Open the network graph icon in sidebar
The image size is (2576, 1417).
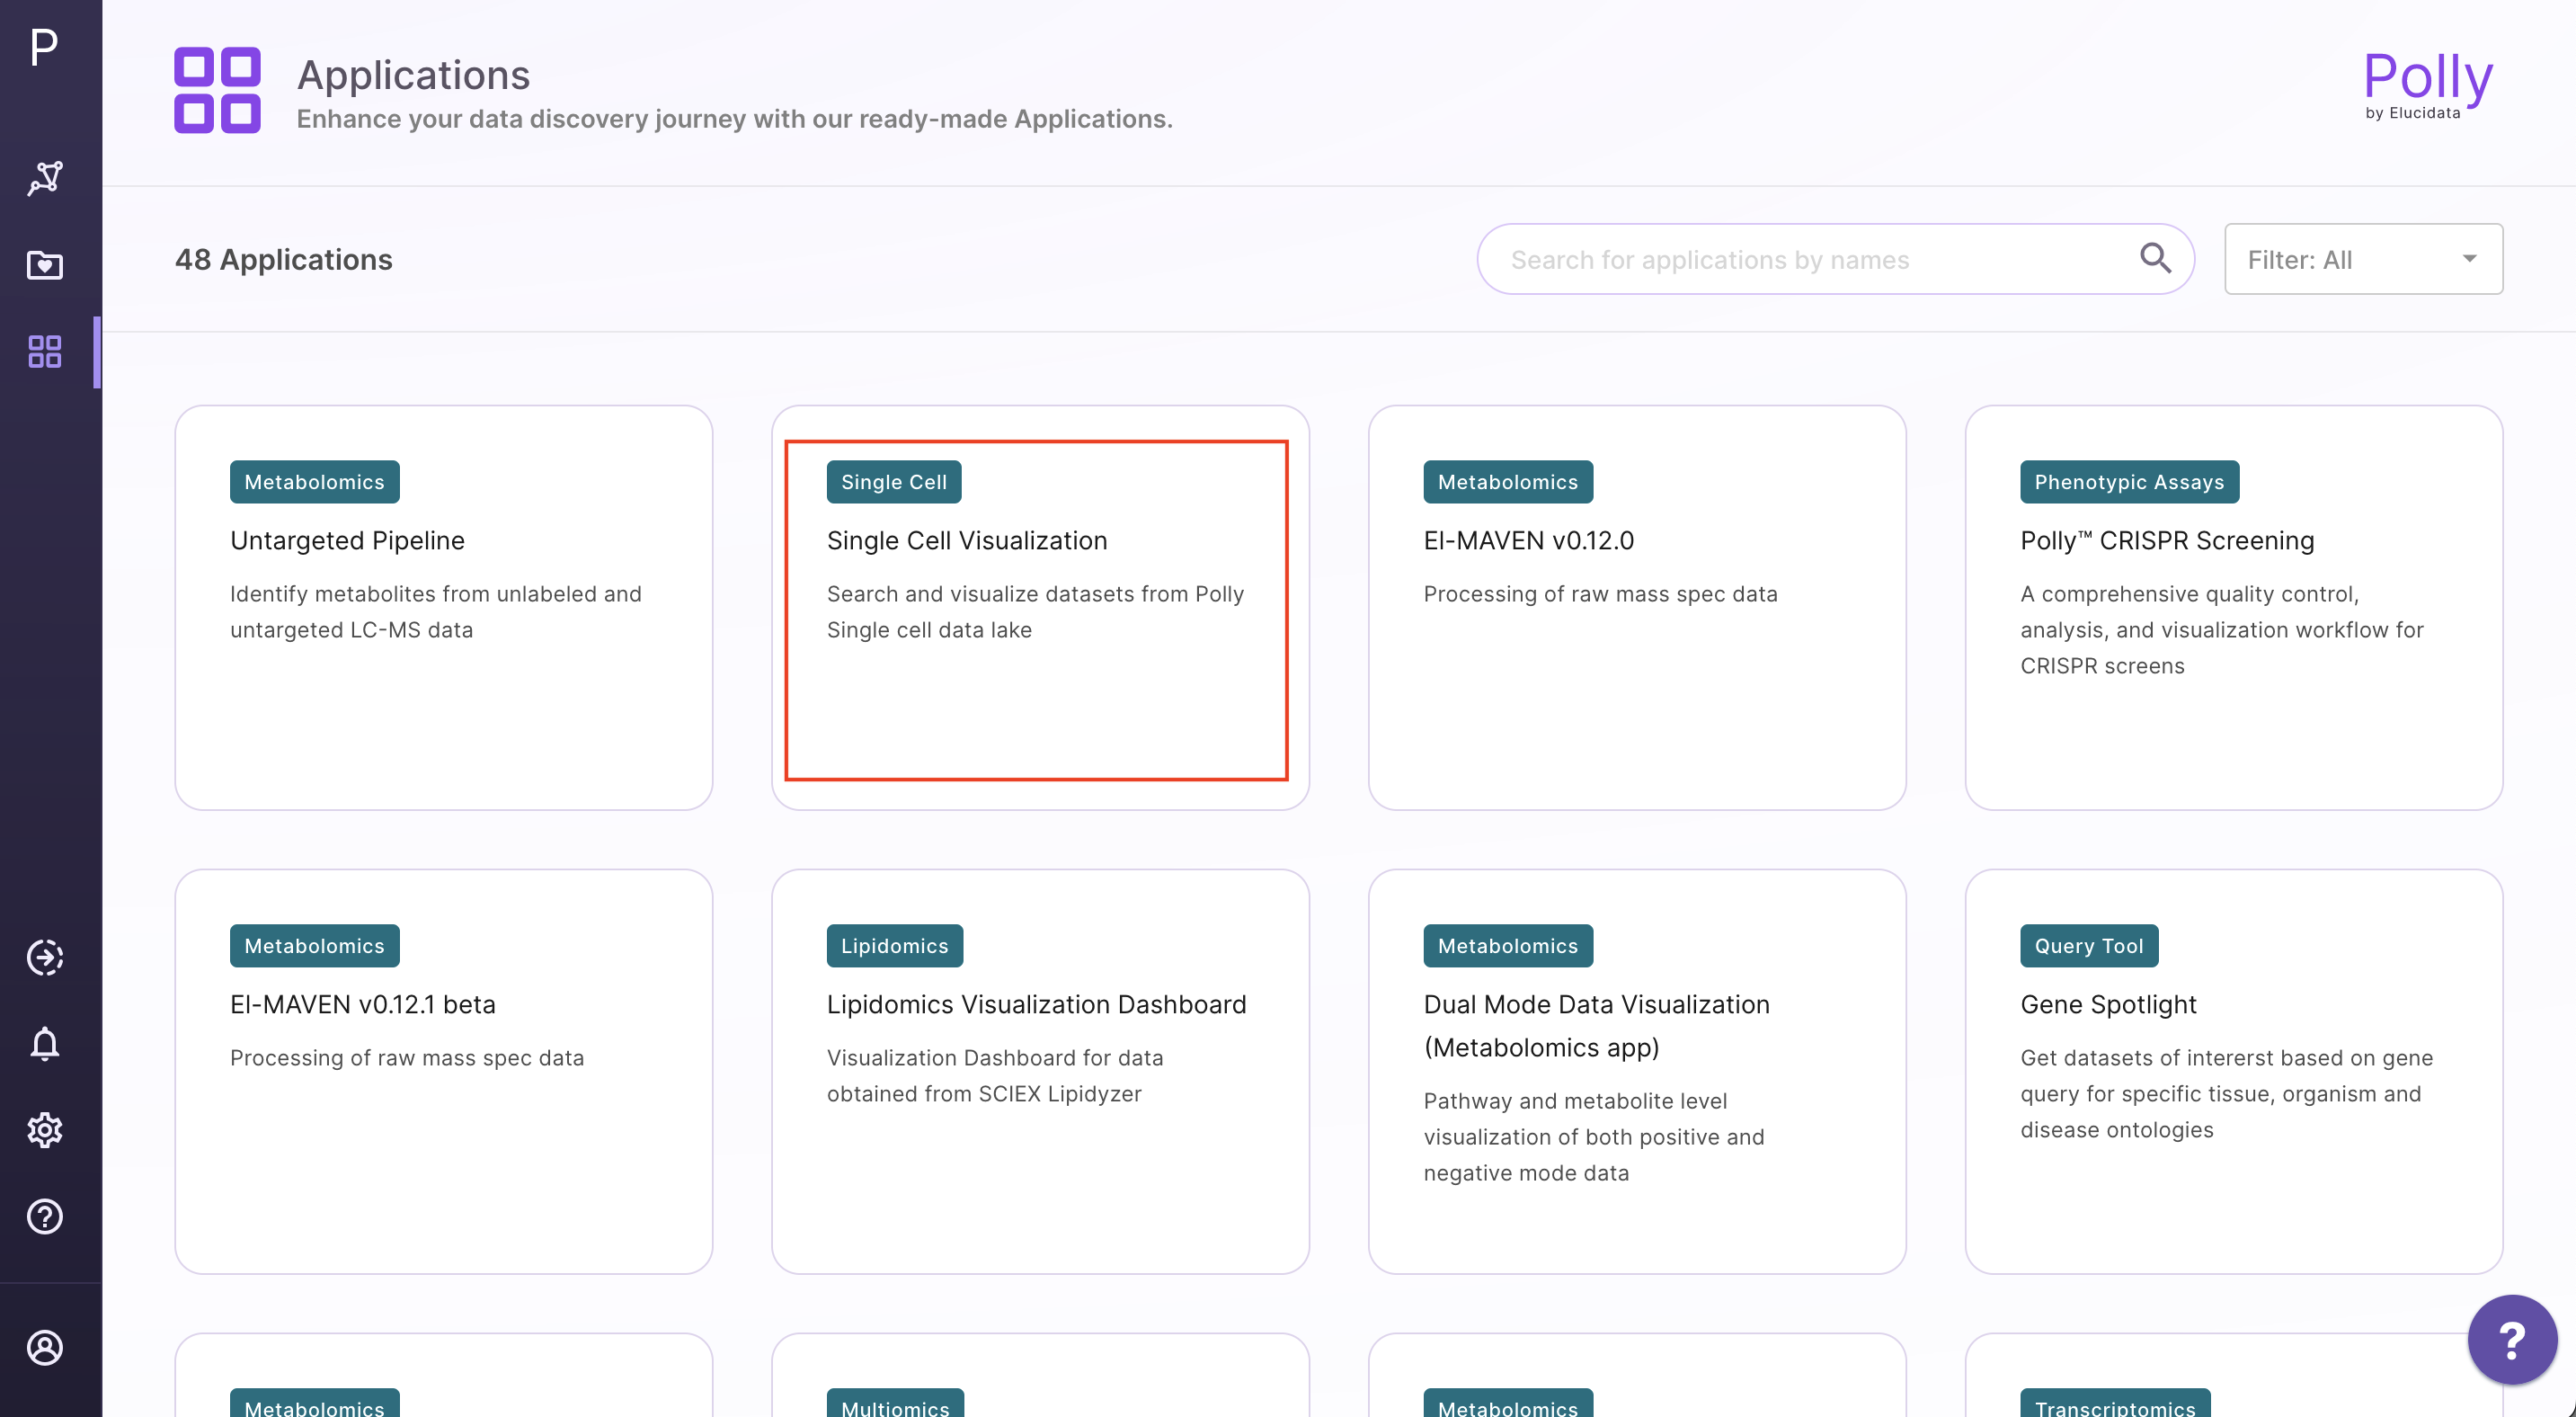(45, 178)
